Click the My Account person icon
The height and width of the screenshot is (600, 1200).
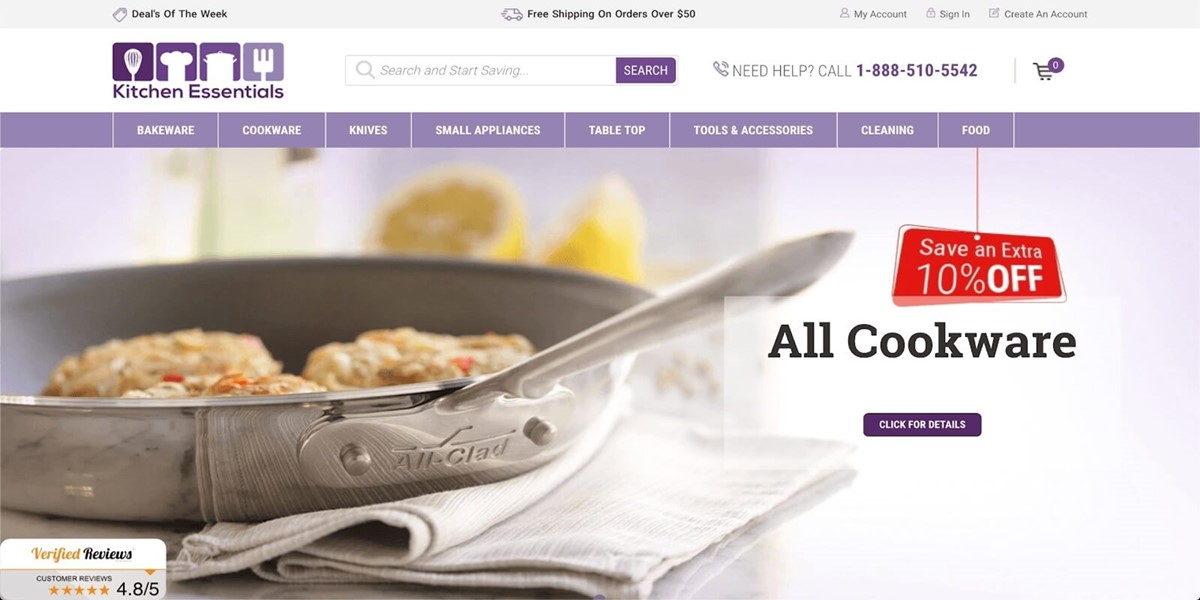tap(845, 14)
